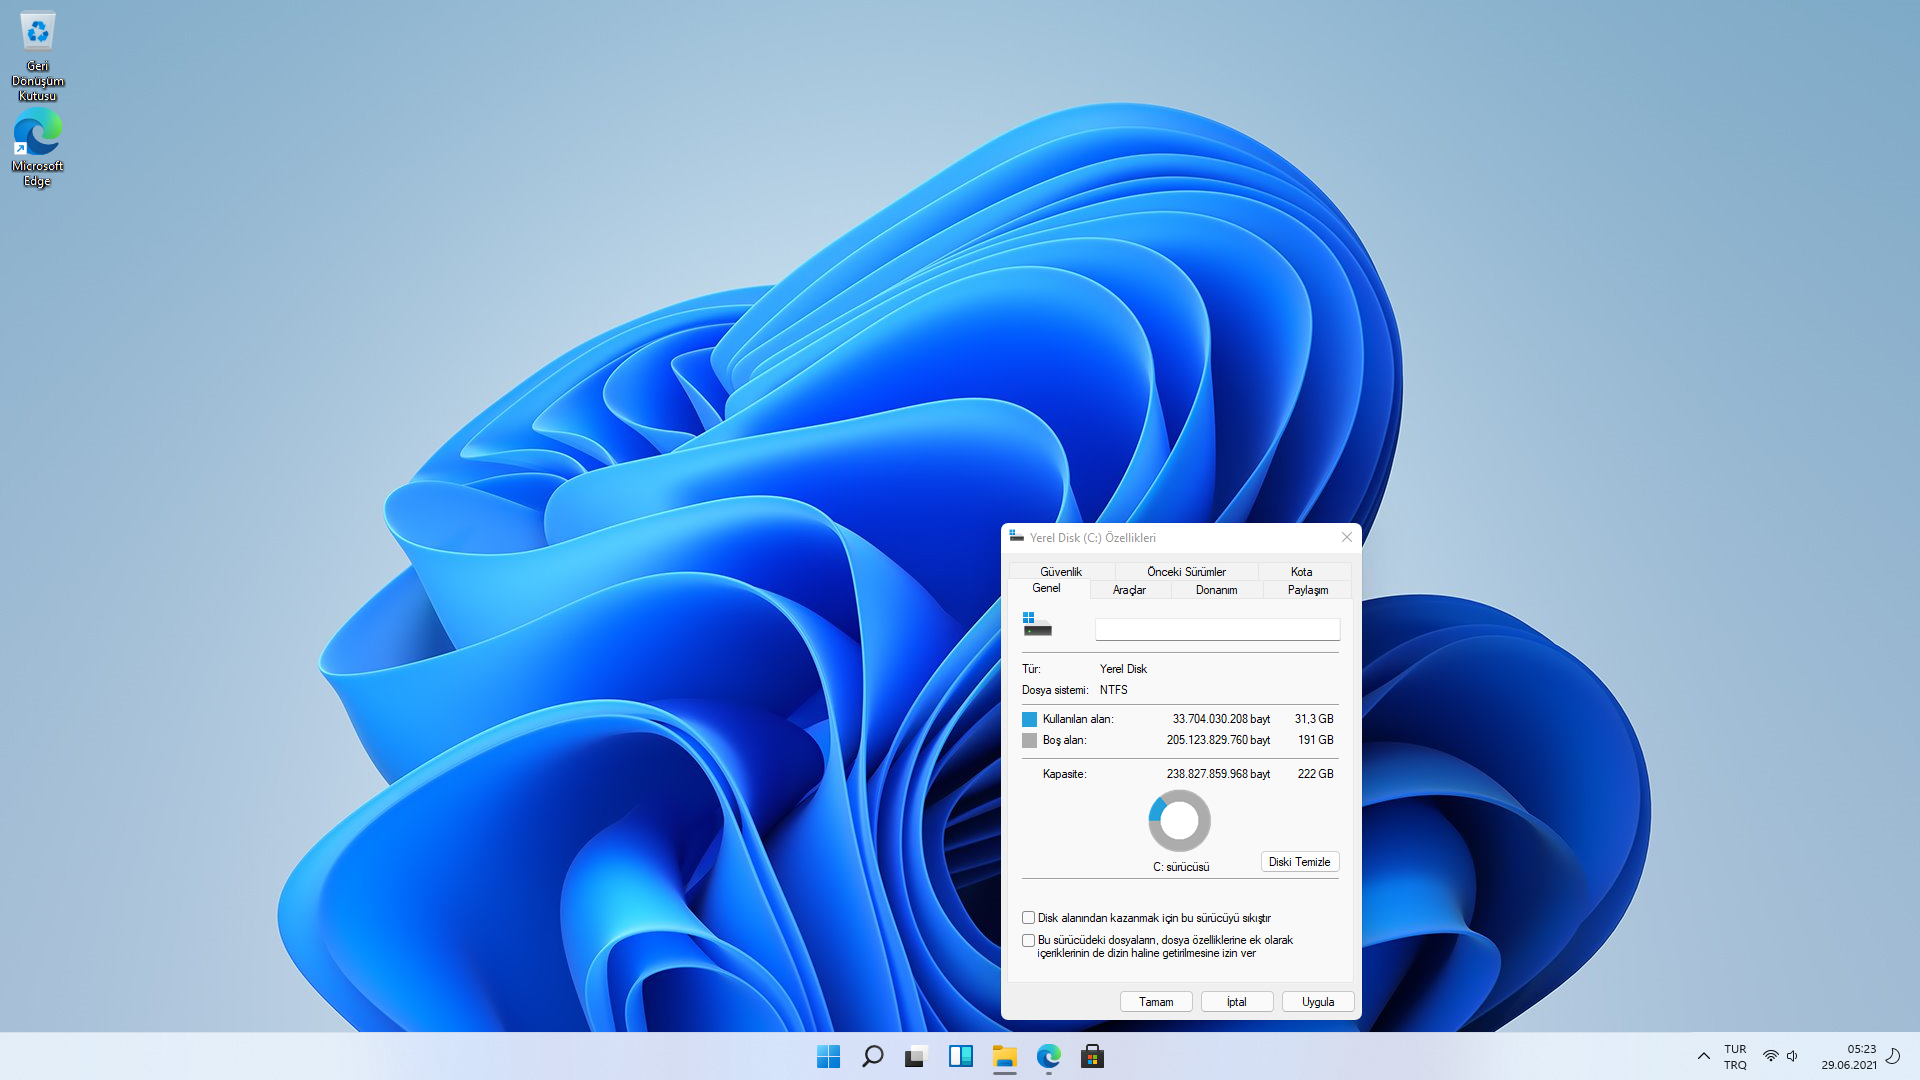Click the Edge taskbar icon
Screen dimensions: 1920x1080
pyautogui.click(x=1048, y=1056)
